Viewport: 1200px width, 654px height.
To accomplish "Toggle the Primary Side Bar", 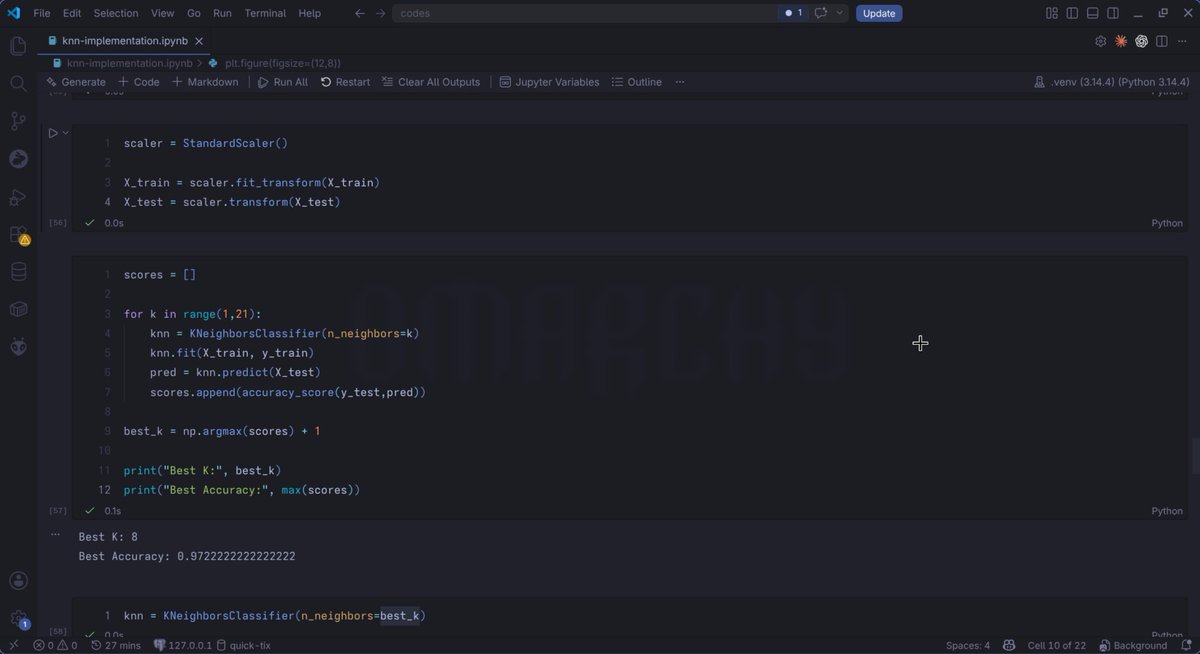I will (1072, 13).
